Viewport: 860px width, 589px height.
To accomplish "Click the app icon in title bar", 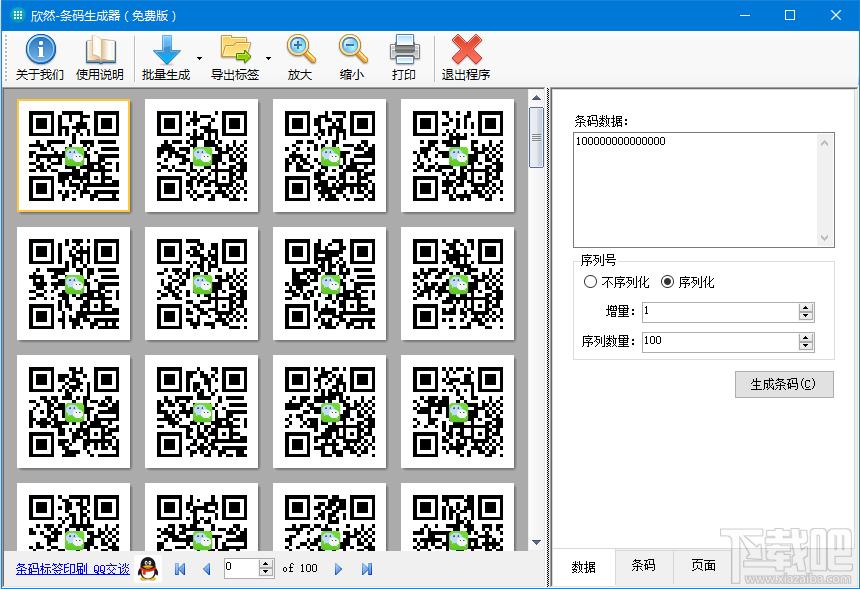I will point(18,15).
